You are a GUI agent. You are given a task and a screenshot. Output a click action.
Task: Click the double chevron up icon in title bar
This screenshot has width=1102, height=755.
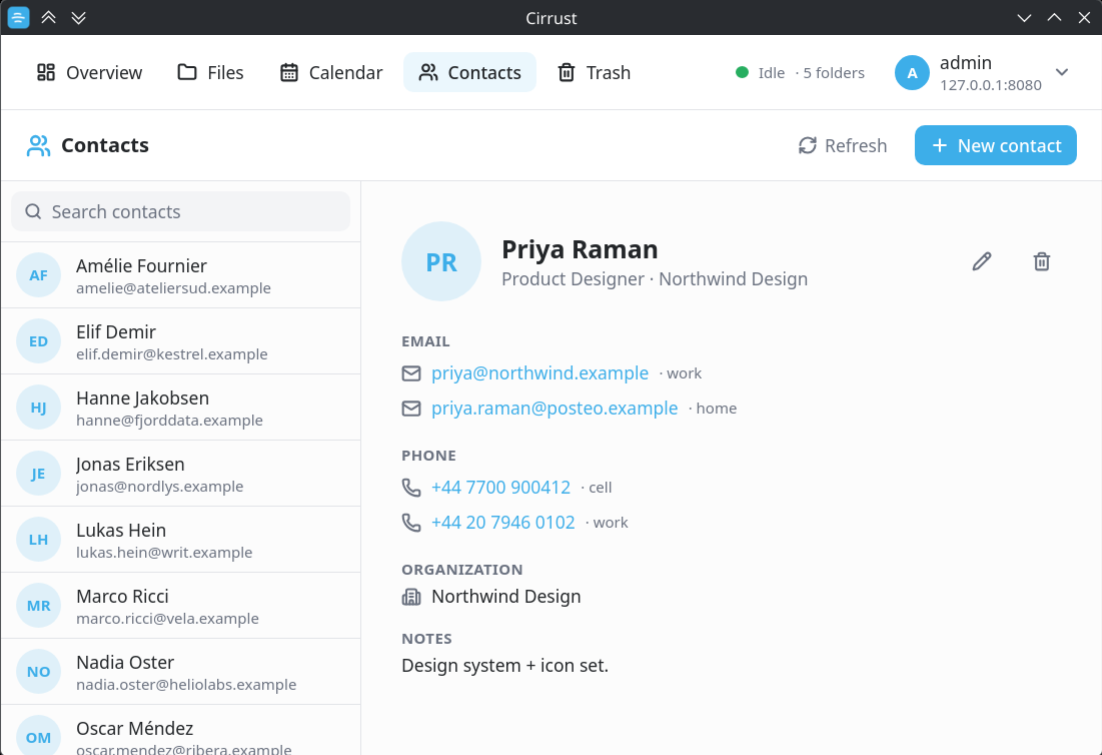click(48, 18)
